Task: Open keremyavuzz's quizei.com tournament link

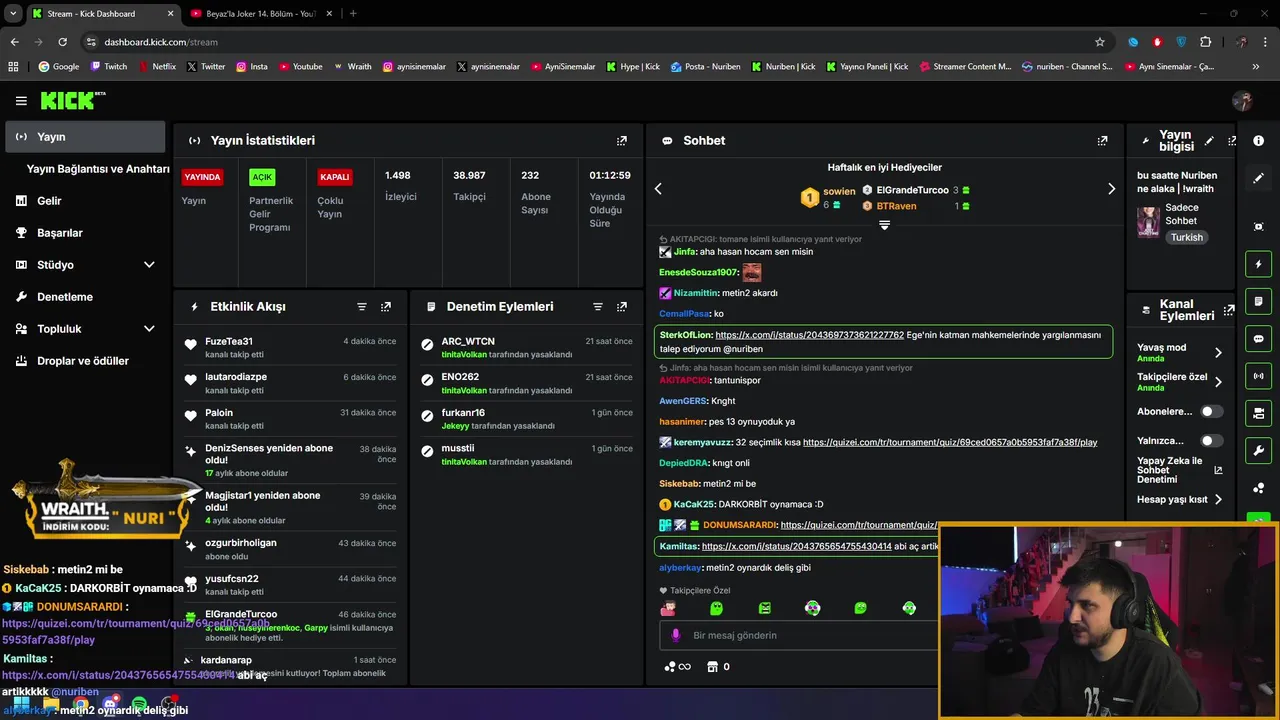Action: pyautogui.click(x=950, y=442)
